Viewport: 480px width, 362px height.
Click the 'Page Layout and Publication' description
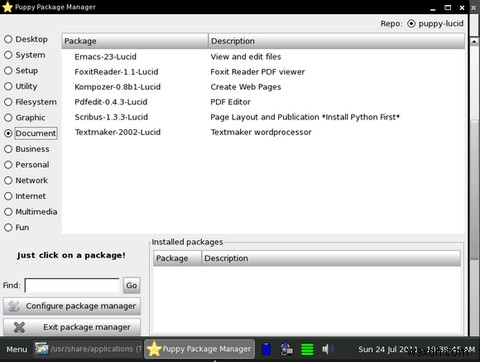(x=265, y=117)
